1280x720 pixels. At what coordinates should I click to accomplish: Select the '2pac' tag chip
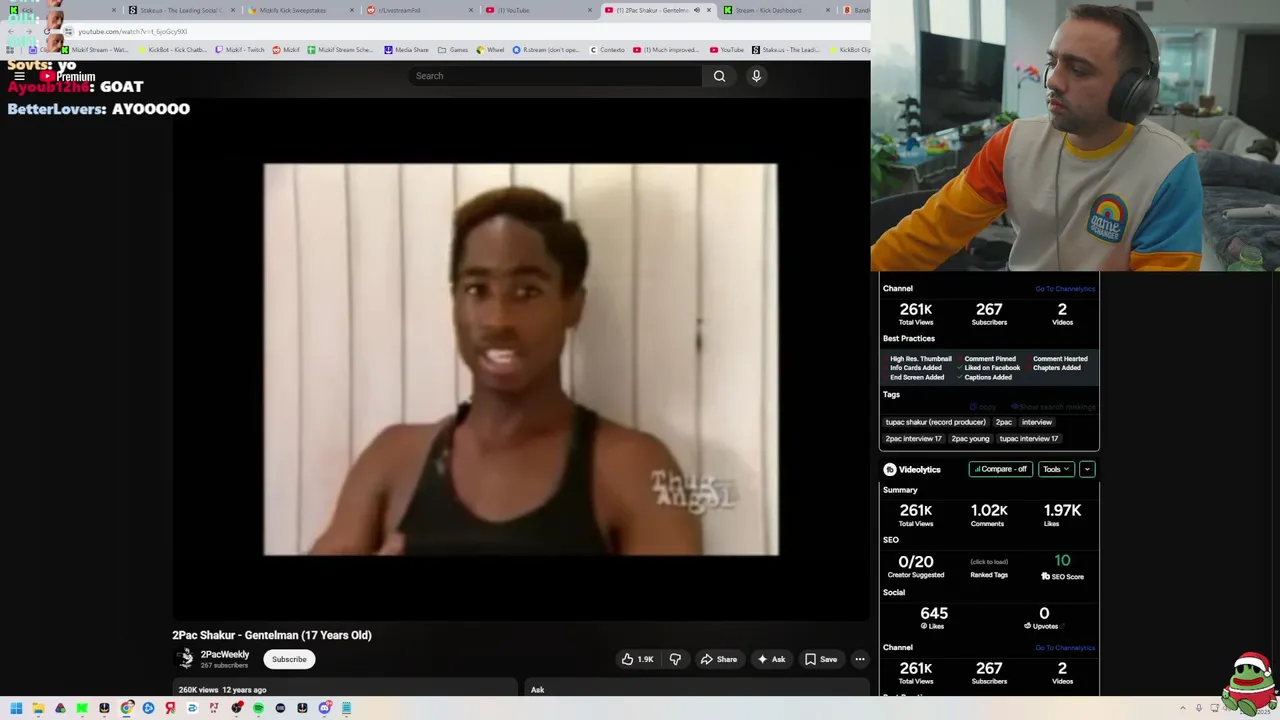tap(1004, 422)
